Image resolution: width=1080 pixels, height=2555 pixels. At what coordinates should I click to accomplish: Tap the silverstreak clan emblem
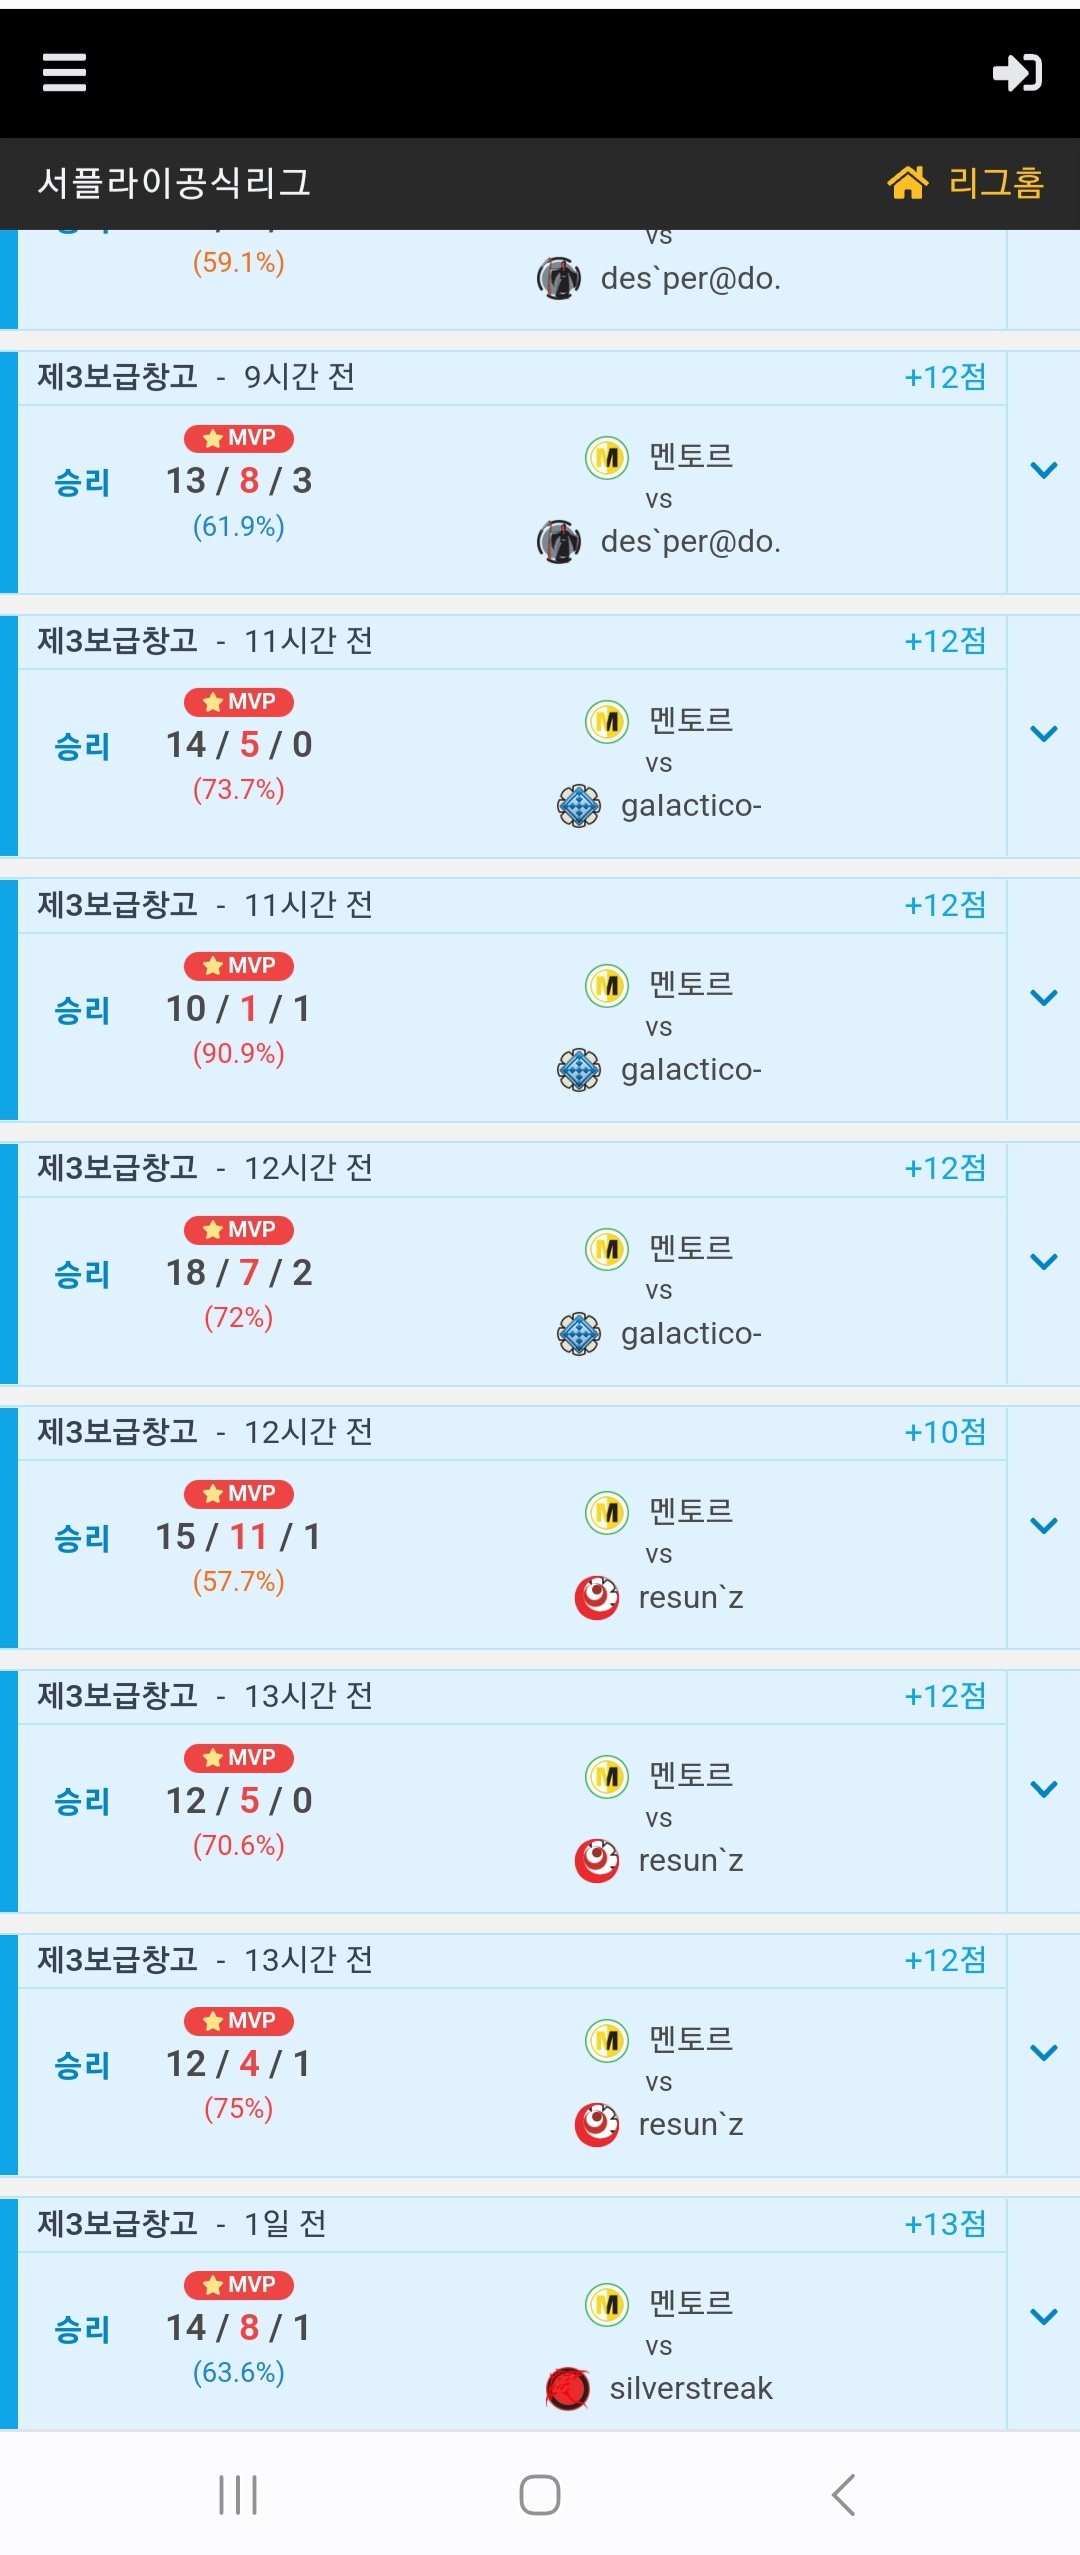point(568,2389)
